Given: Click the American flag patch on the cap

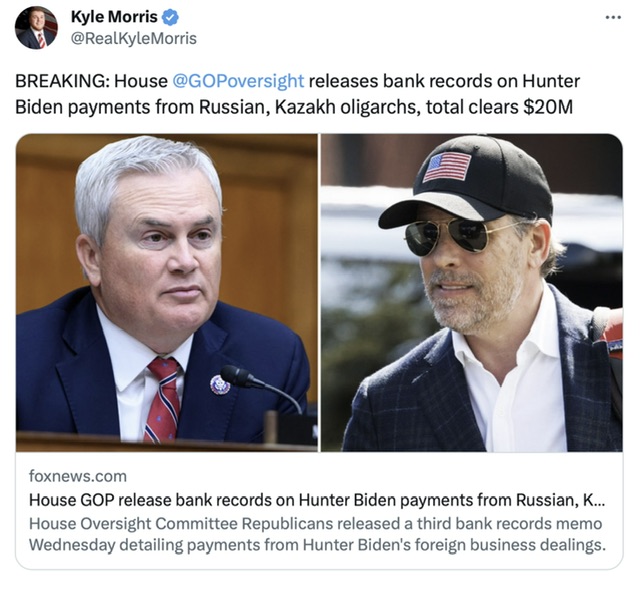Looking at the screenshot, I should (x=447, y=166).
